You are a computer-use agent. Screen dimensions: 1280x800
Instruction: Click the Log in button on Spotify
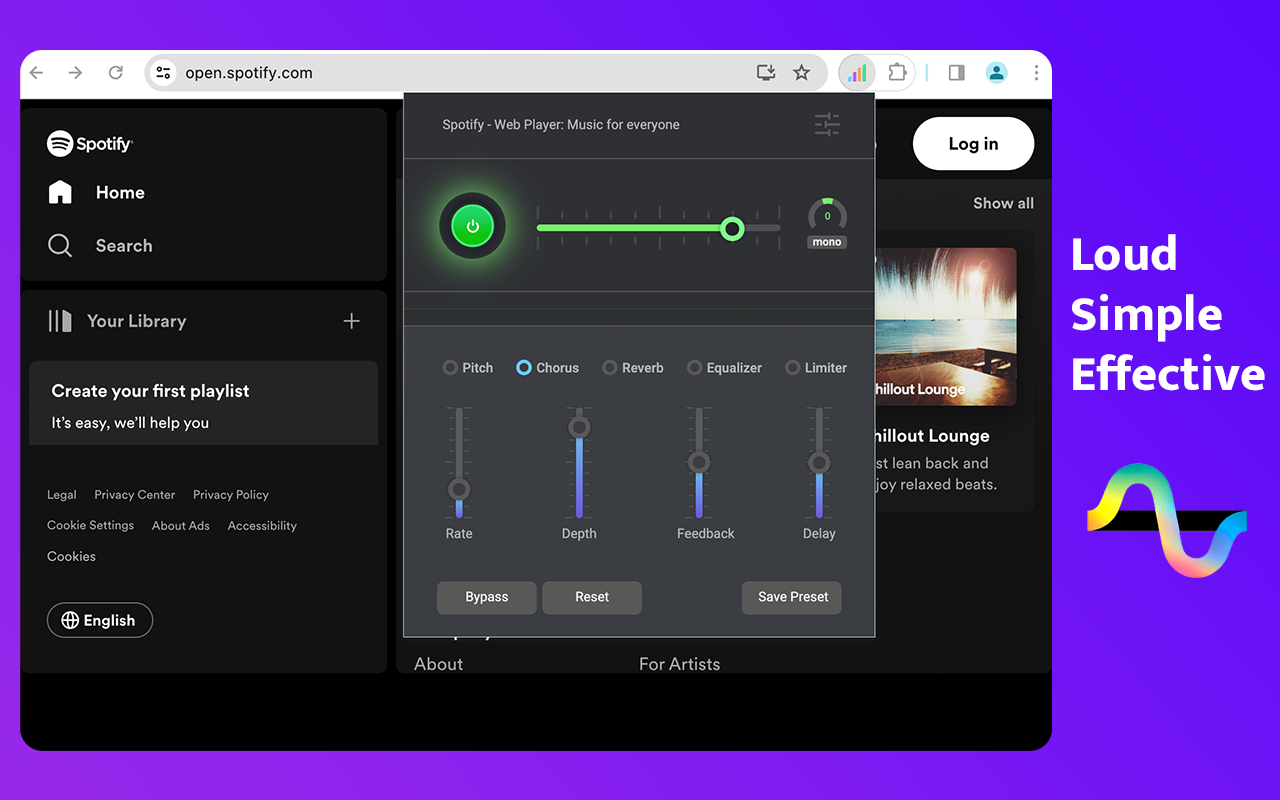(x=973, y=144)
